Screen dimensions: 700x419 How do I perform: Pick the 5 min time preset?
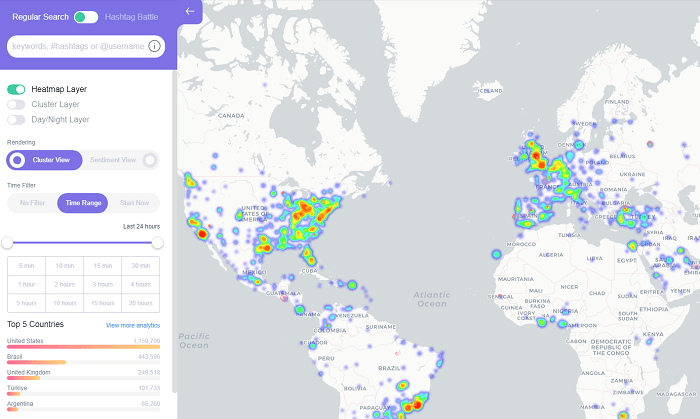pyautogui.click(x=27, y=265)
